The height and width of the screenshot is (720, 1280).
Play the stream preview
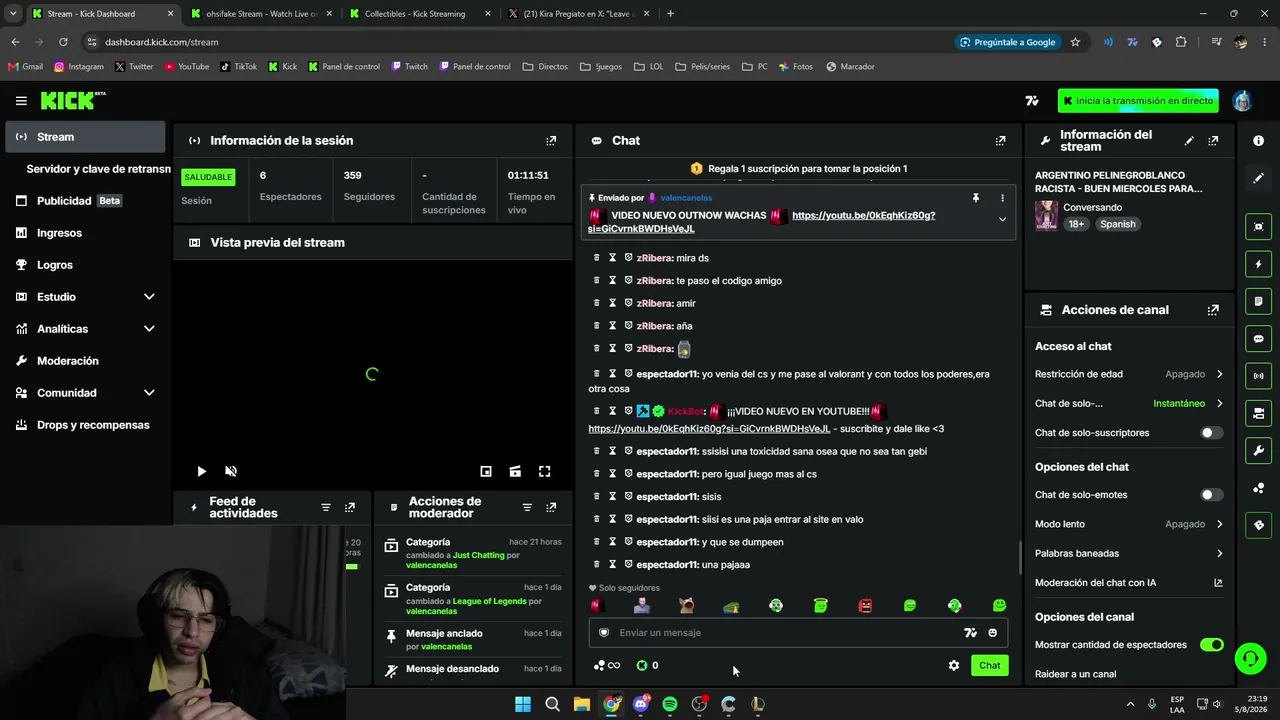pyautogui.click(x=202, y=471)
